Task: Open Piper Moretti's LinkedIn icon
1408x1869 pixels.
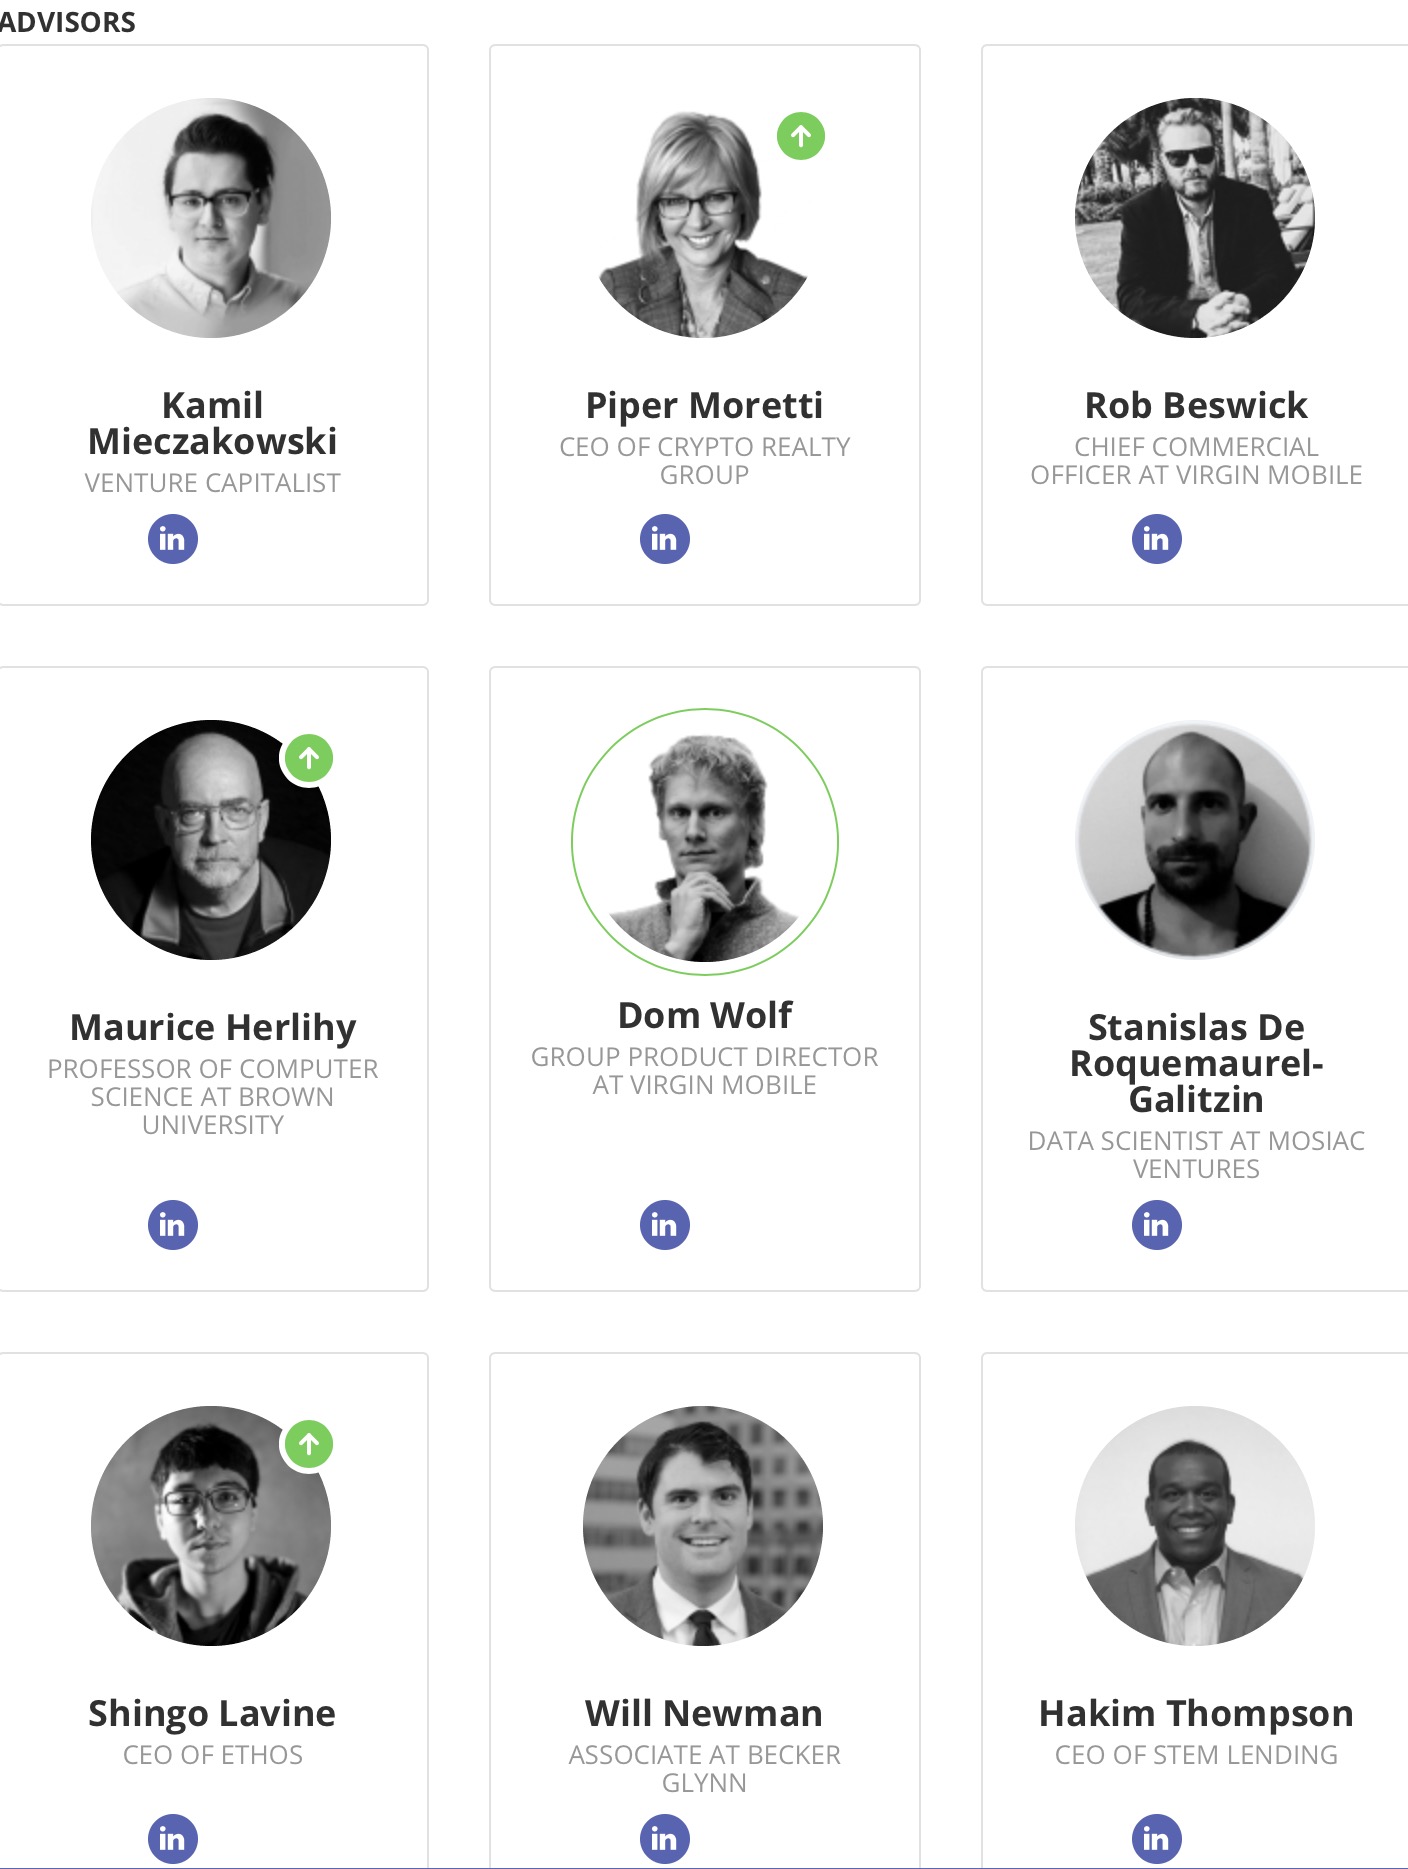Action: click(665, 539)
